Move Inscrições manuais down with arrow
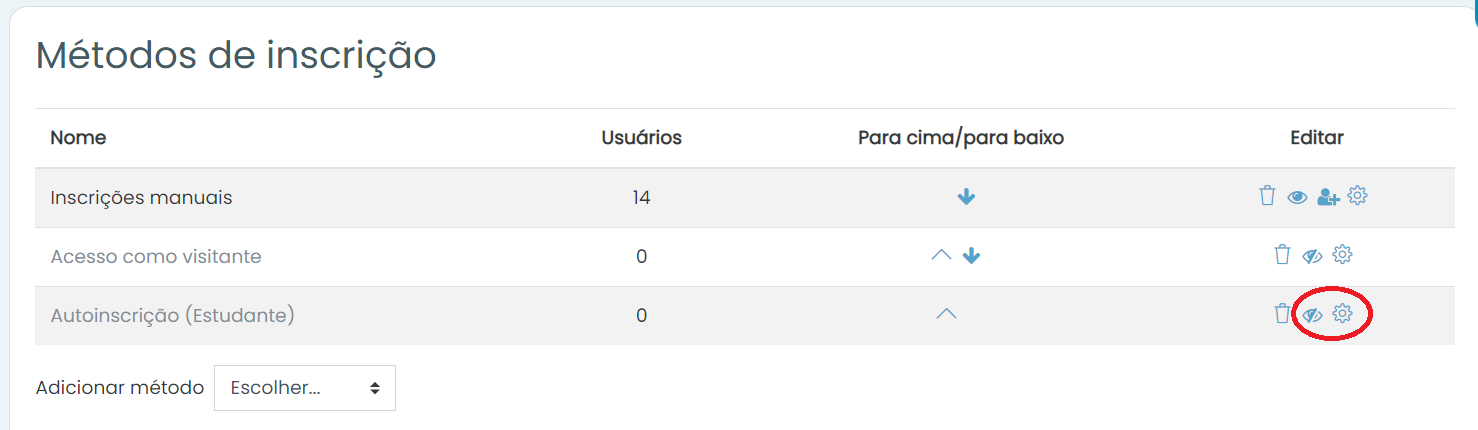1478x430 pixels. (966, 198)
